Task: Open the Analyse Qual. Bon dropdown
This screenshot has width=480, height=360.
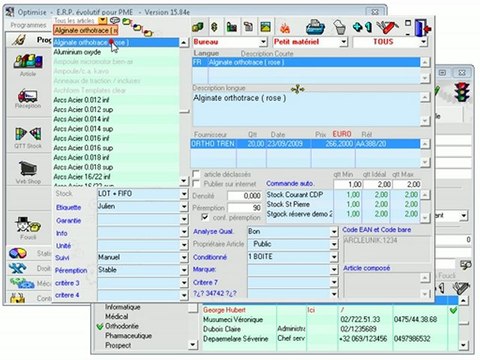Action: (334, 232)
